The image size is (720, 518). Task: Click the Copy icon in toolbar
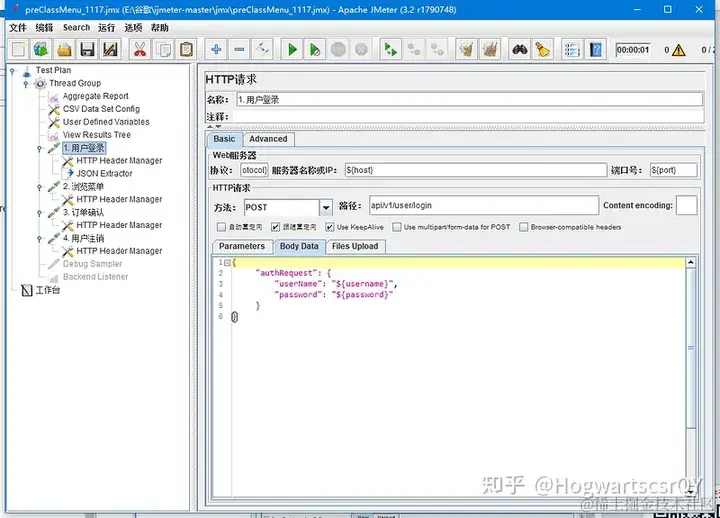tap(163, 49)
